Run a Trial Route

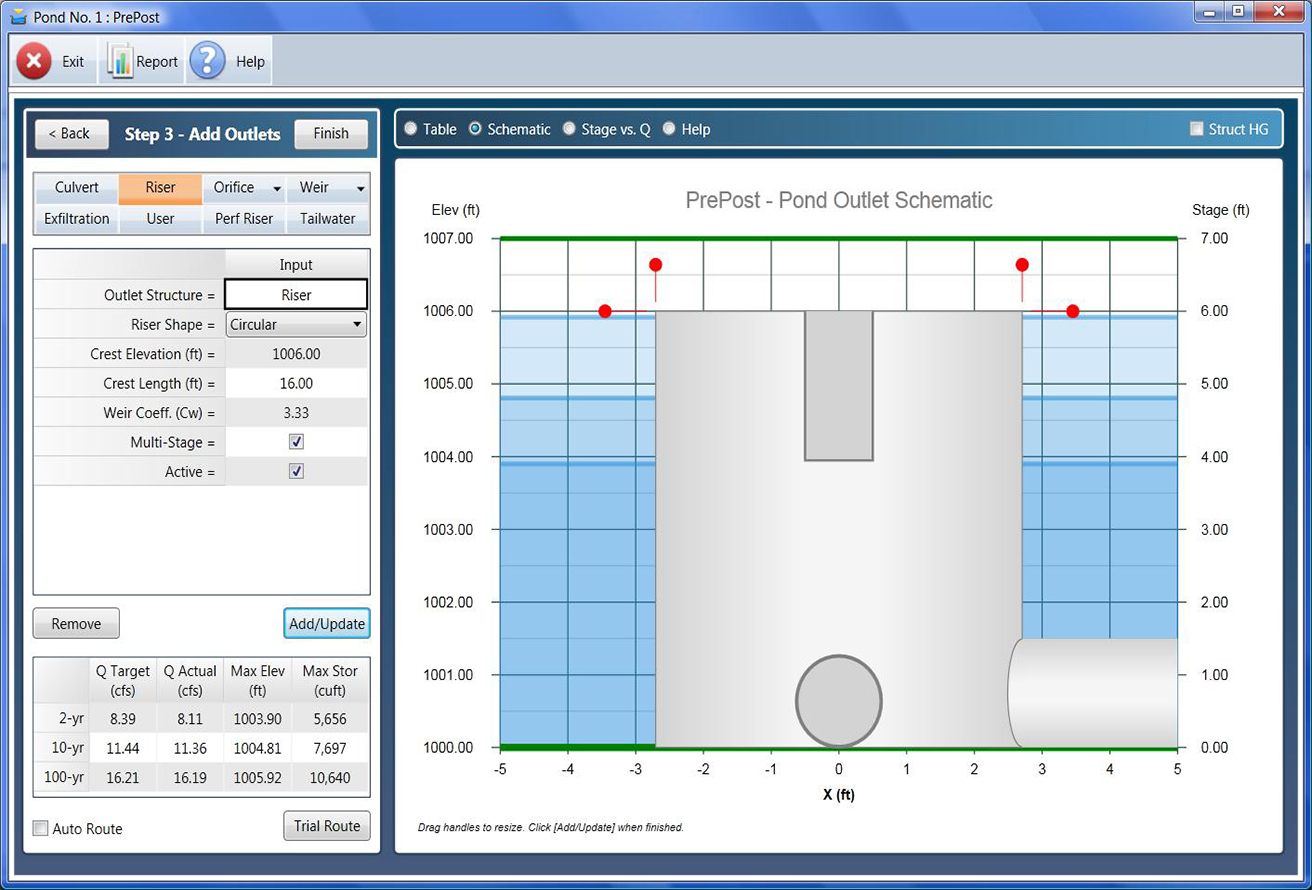click(x=327, y=825)
